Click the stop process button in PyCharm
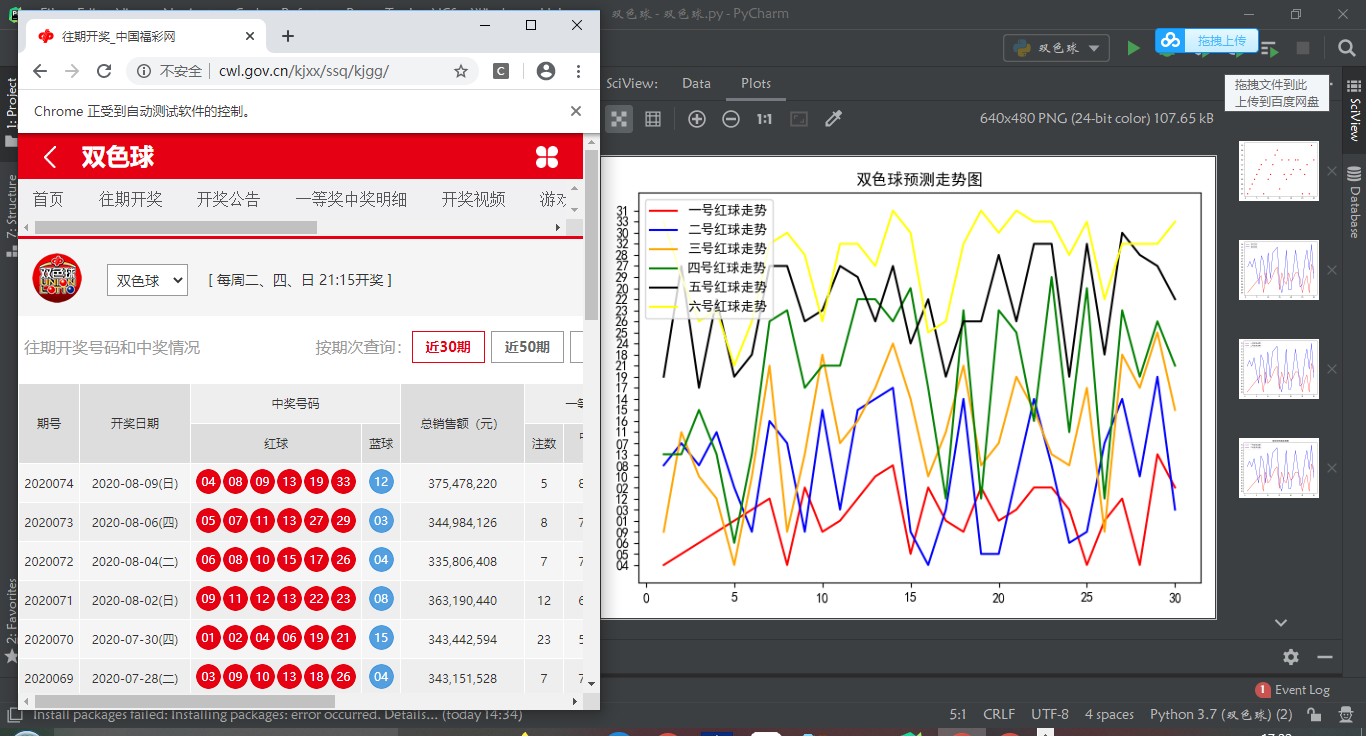The image size is (1366, 736). (1303, 48)
